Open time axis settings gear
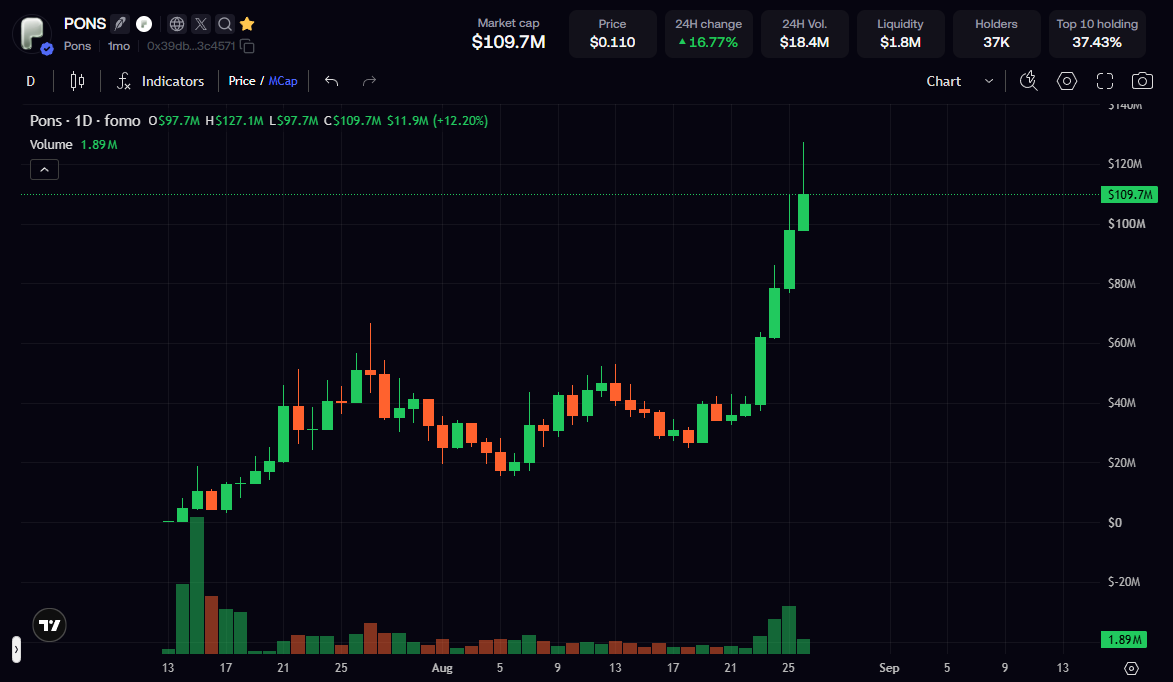 [x=1131, y=668]
